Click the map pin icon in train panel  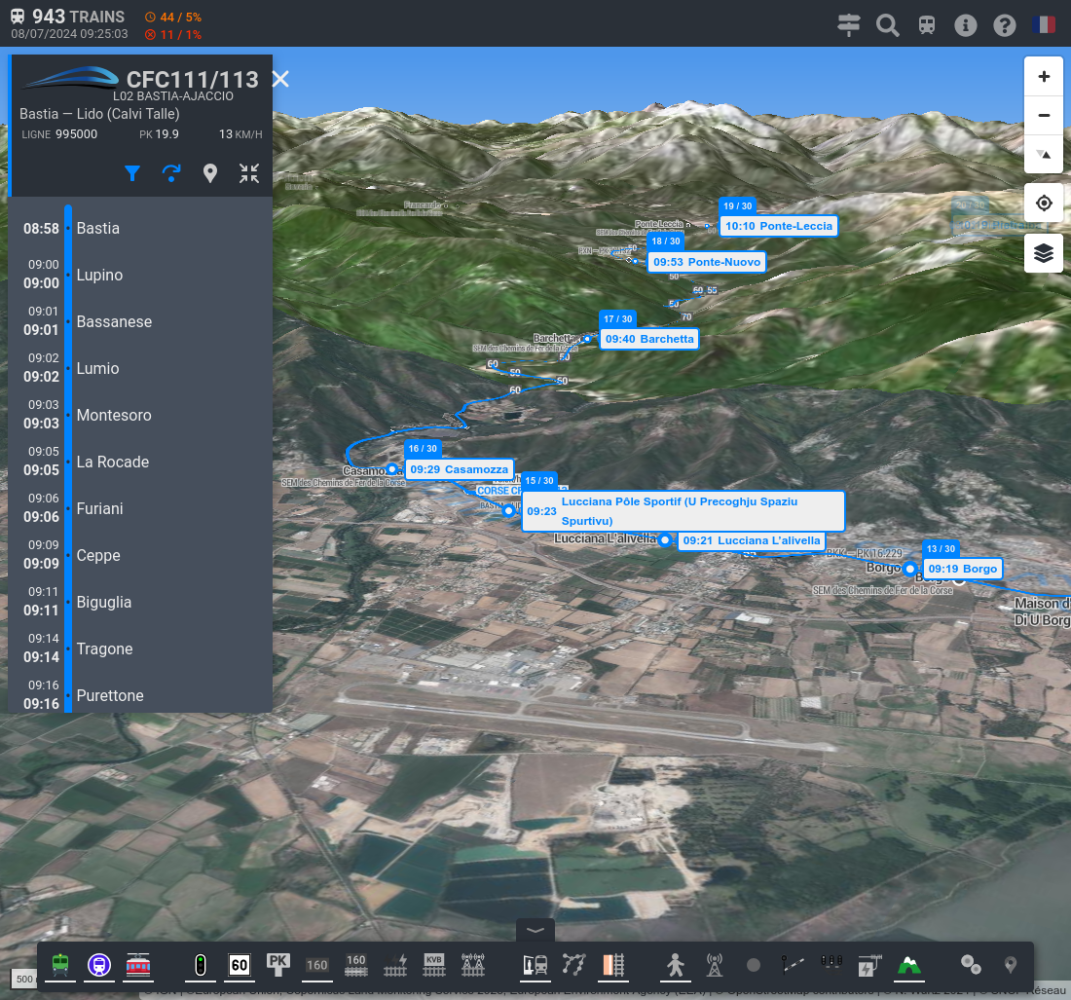[x=210, y=174]
